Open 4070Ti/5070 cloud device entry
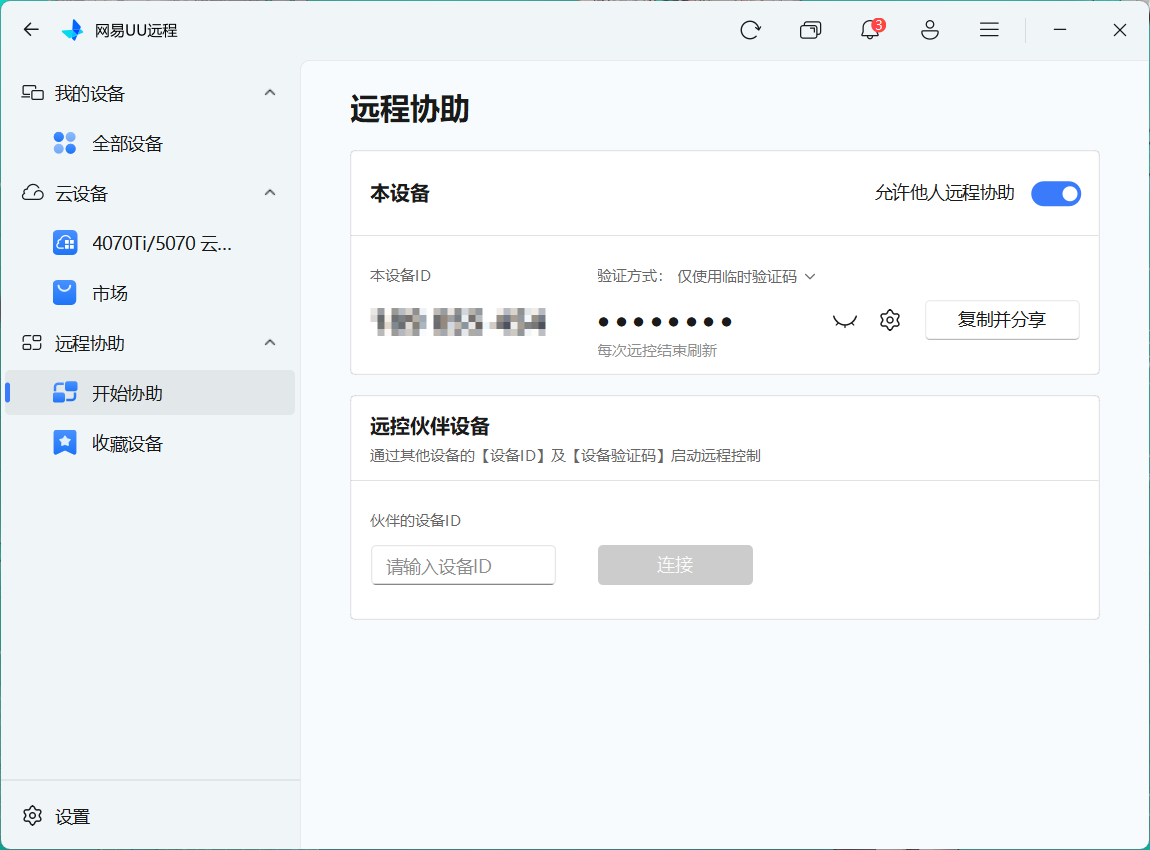Viewport: 1150px width, 850px height. (150, 243)
